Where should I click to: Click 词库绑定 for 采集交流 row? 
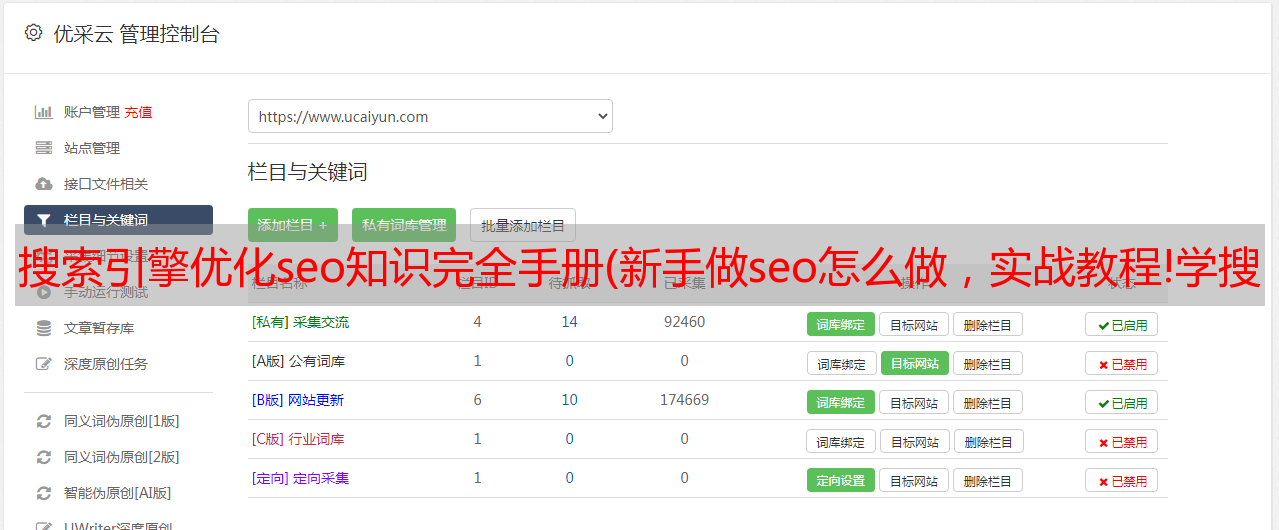[841, 324]
